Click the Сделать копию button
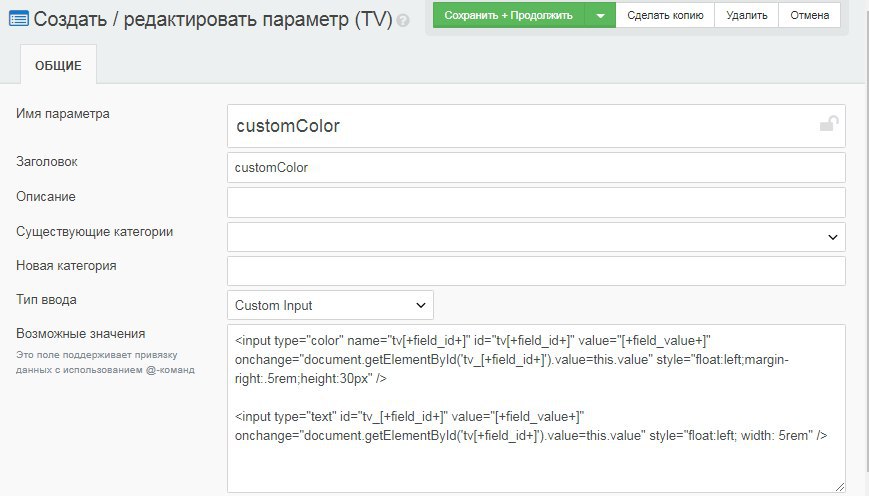Image resolution: width=869 pixels, height=496 pixels. 665,15
